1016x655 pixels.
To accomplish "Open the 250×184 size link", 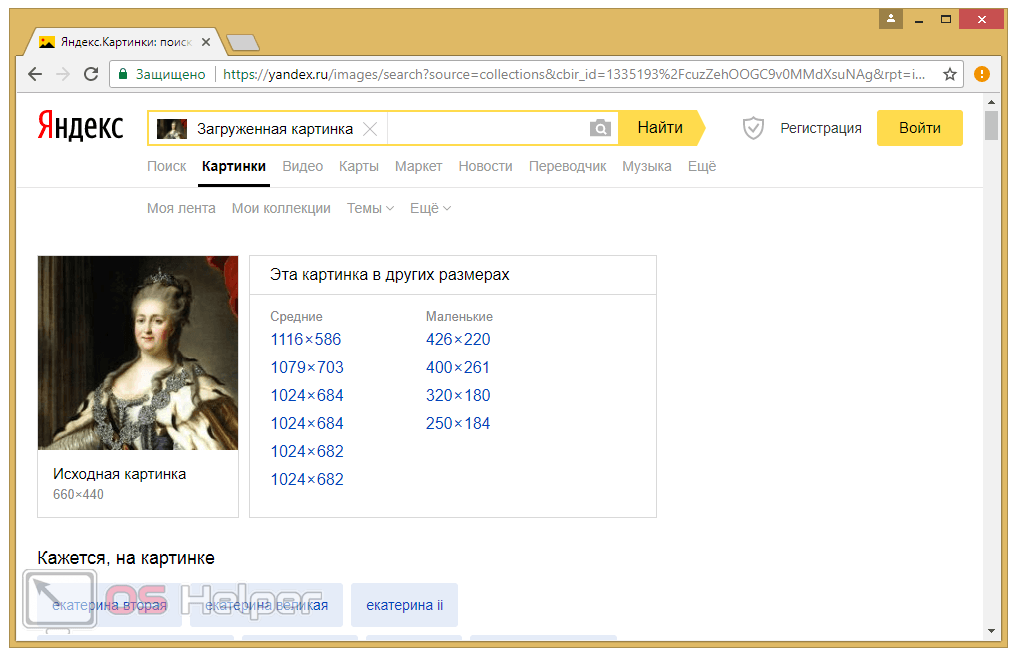I will (458, 423).
